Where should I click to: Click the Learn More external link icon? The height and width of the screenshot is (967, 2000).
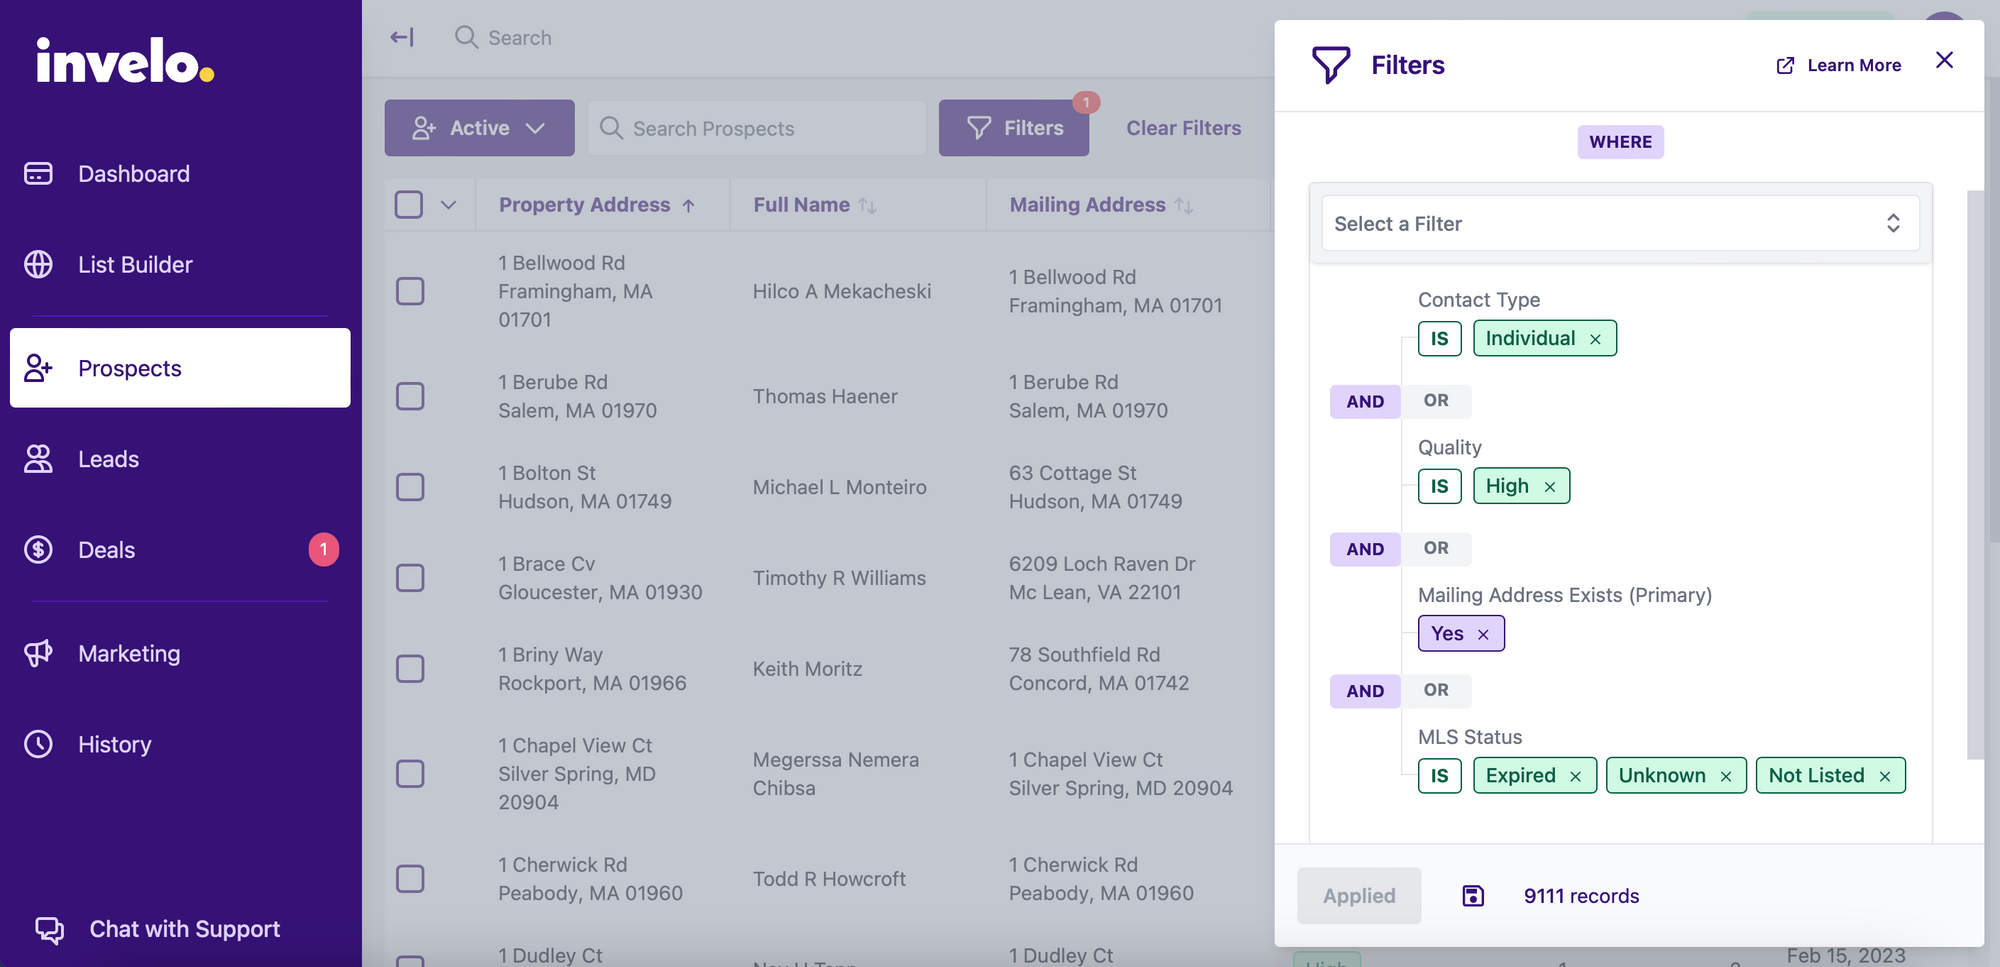pyautogui.click(x=1785, y=66)
